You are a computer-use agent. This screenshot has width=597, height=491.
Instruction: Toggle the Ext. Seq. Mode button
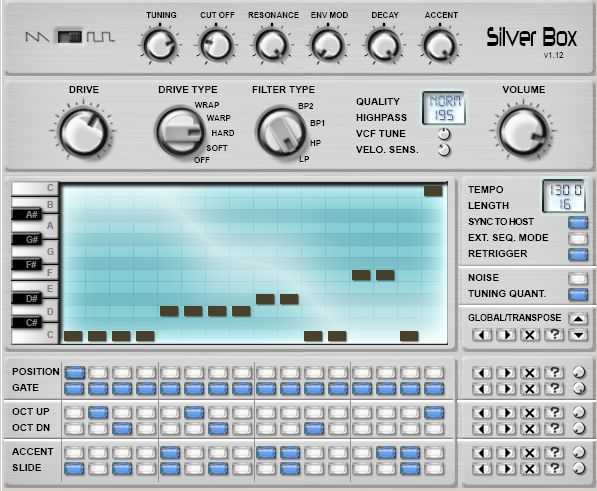pos(578,238)
